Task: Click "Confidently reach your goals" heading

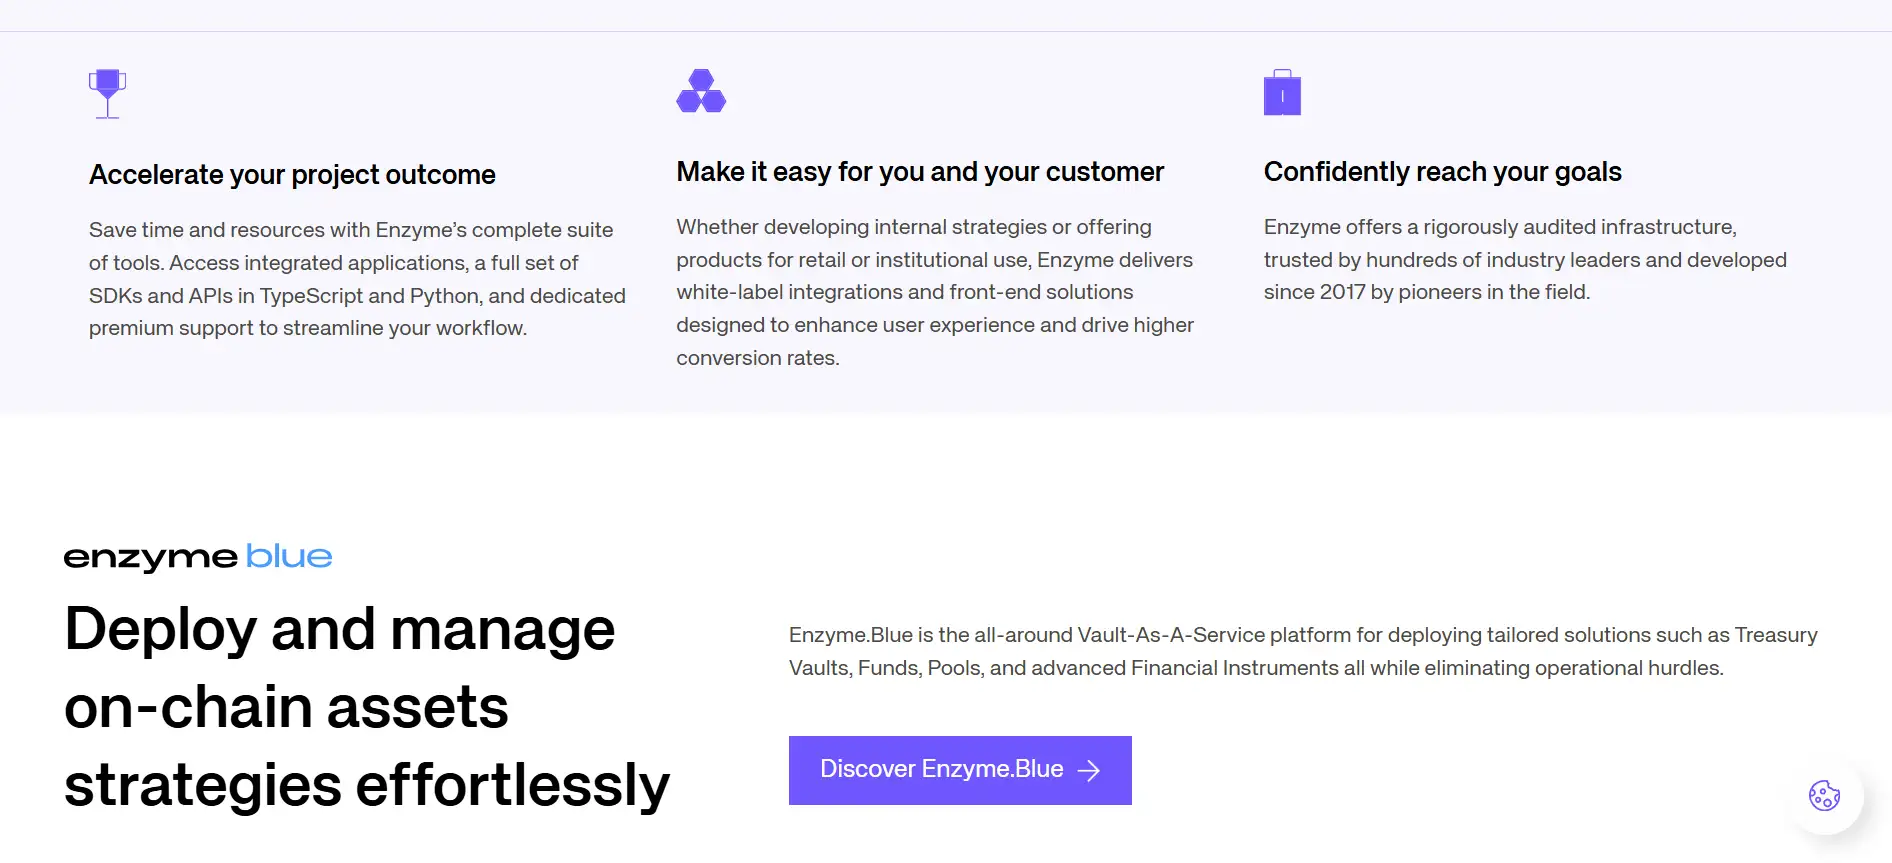Action: pyautogui.click(x=1442, y=172)
